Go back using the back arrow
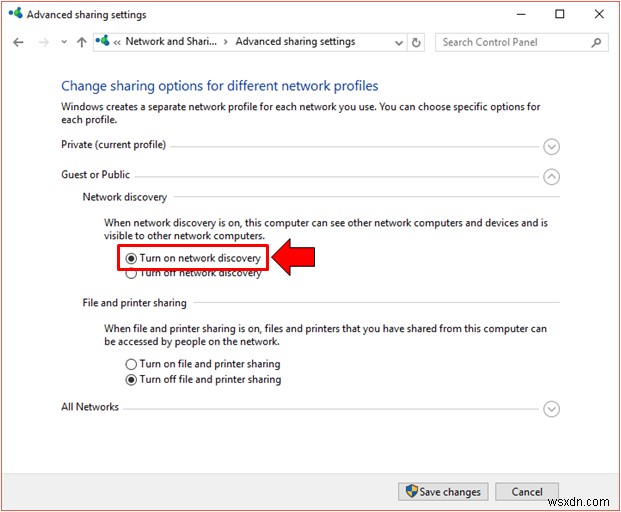 [18, 42]
